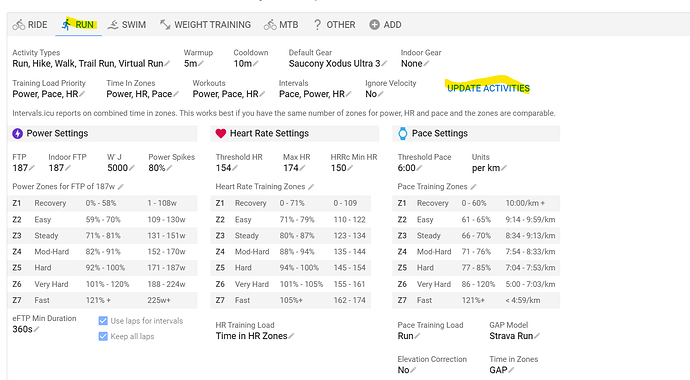
Task: Open the WEIGHT TRAINING tab
Action: (x=205, y=25)
